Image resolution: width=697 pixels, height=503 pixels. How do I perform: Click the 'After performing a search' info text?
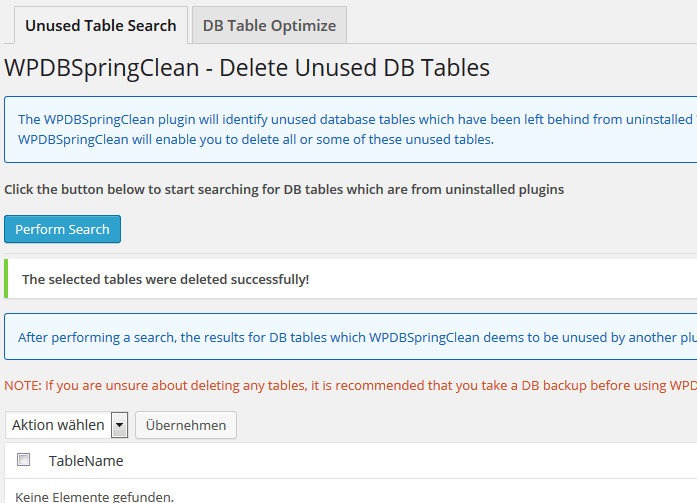(357, 337)
